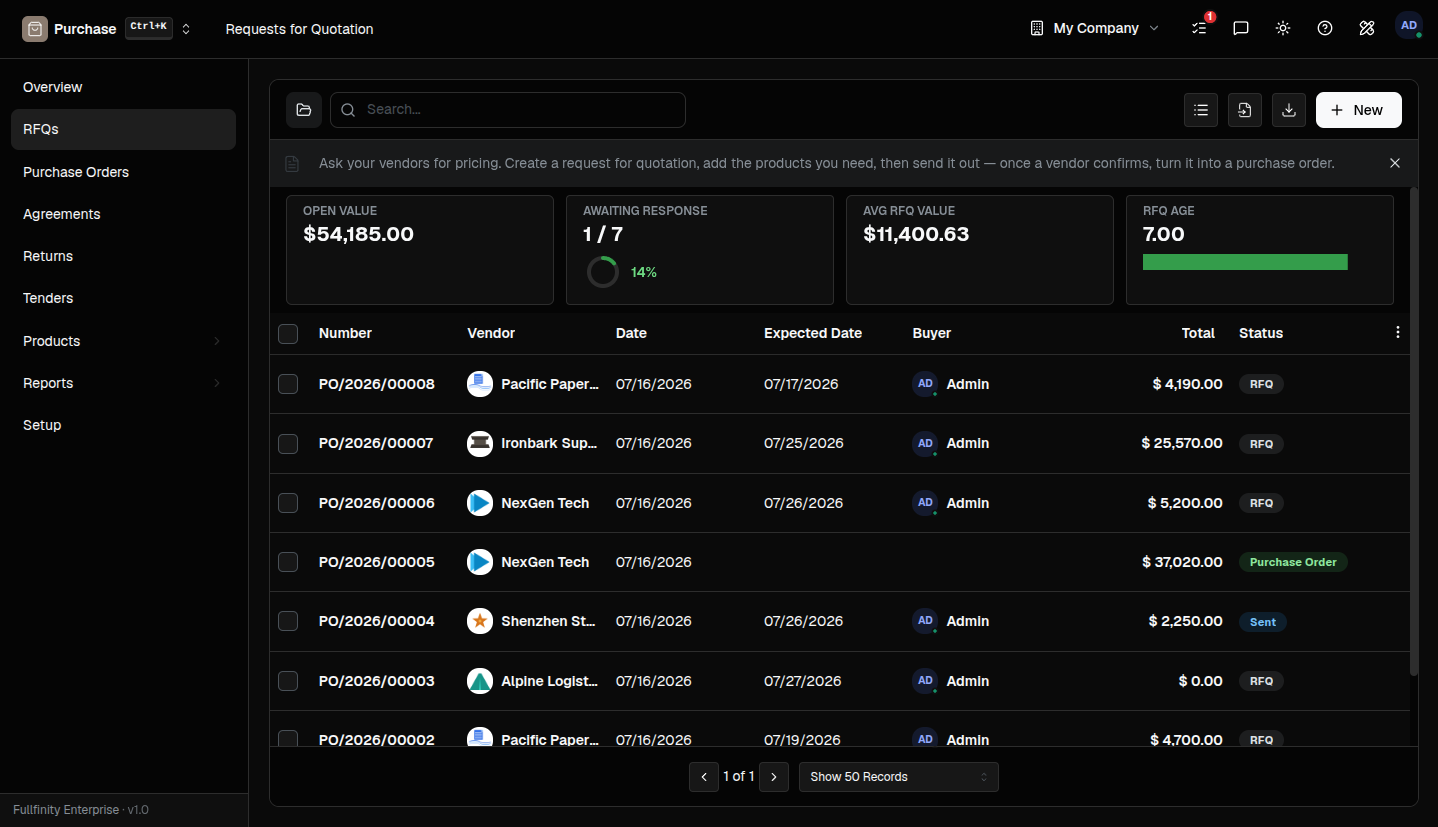Sort by the Number column header
Image resolution: width=1438 pixels, height=827 pixels.
345,333
